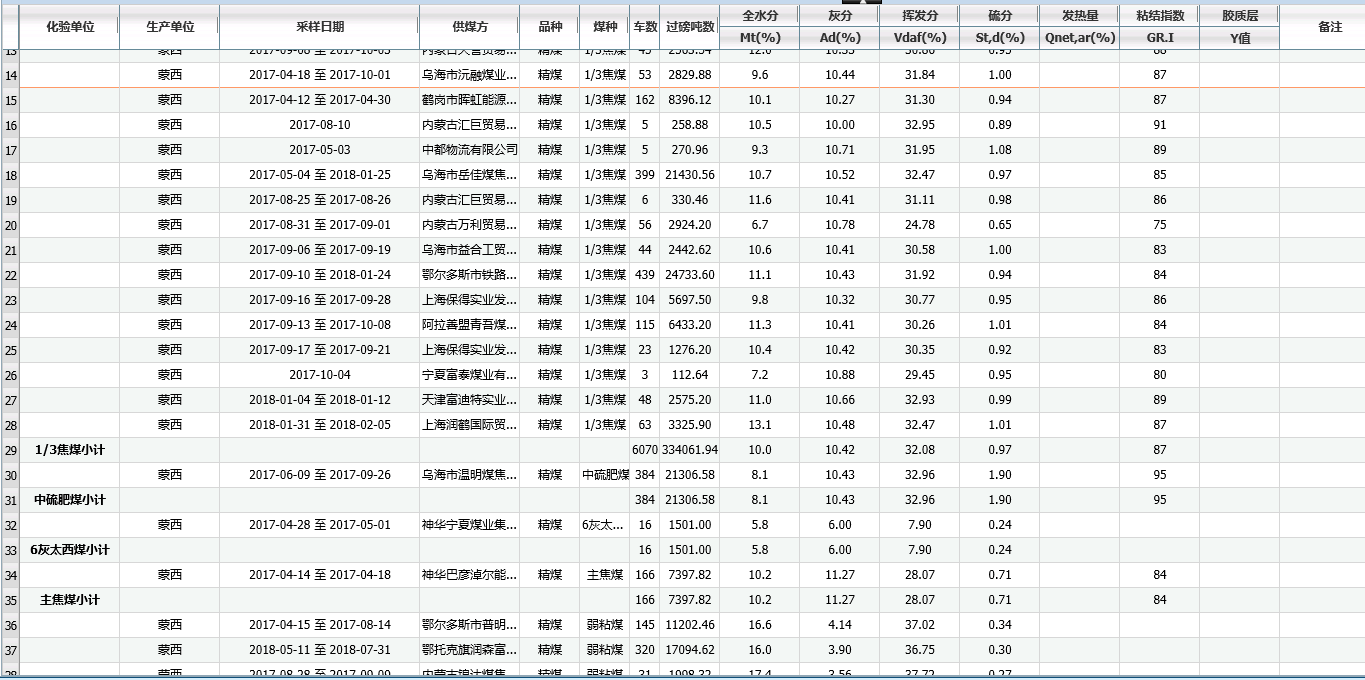Click 主焦煤 coal type cell in row 34
Viewport: 1365px width, 680px height.
click(604, 575)
